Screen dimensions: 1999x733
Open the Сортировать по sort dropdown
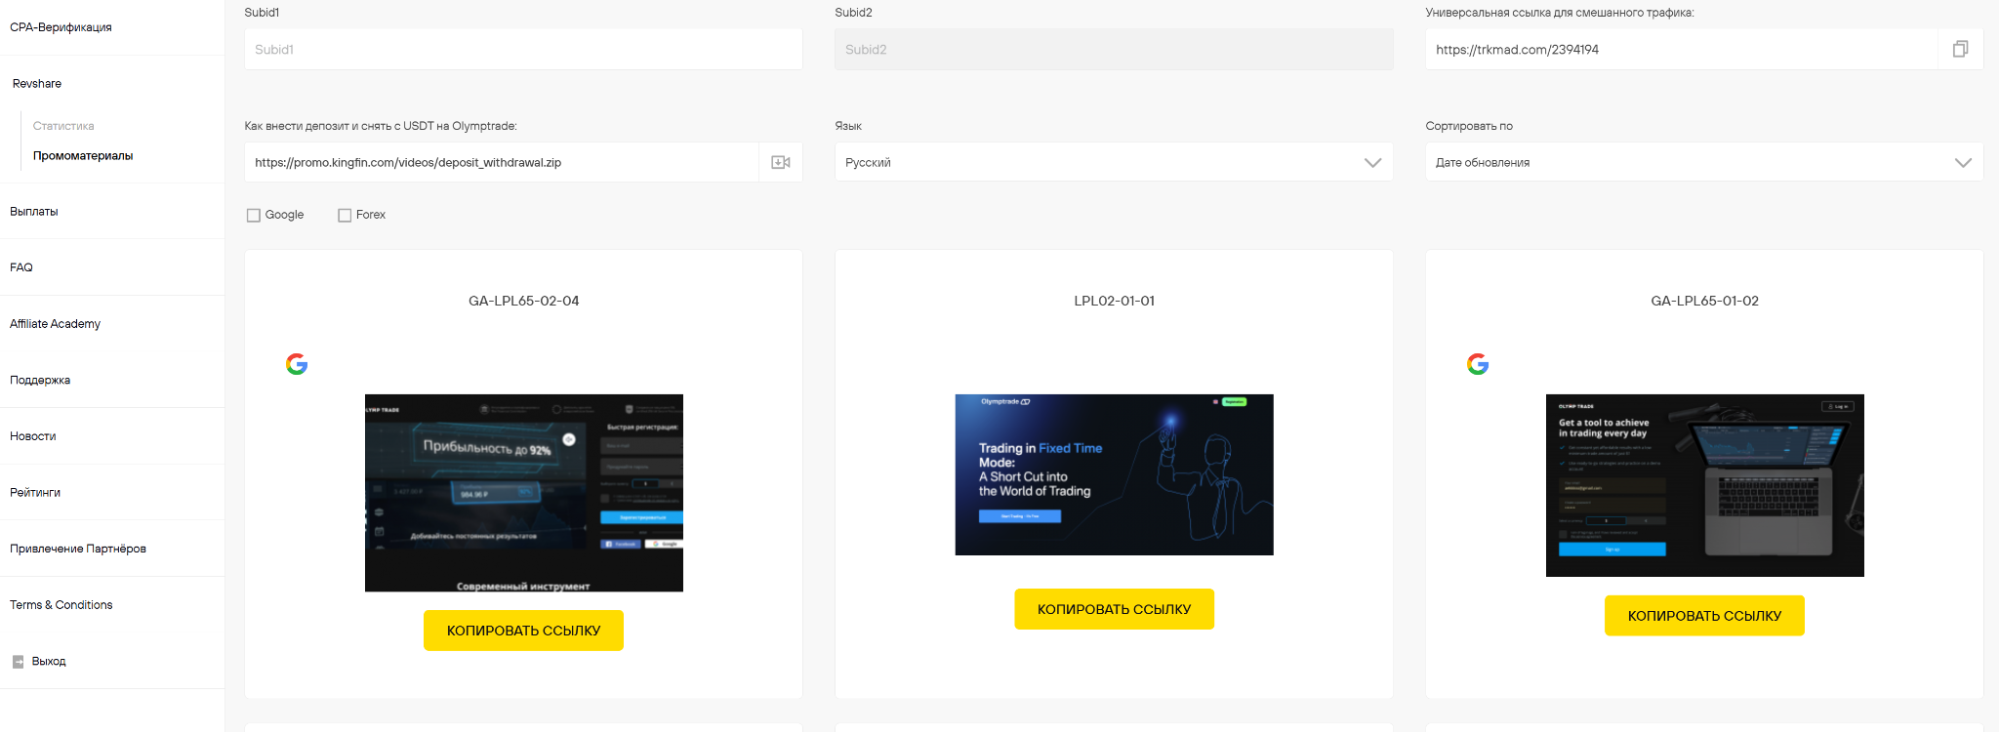[x=1704, y=162]
